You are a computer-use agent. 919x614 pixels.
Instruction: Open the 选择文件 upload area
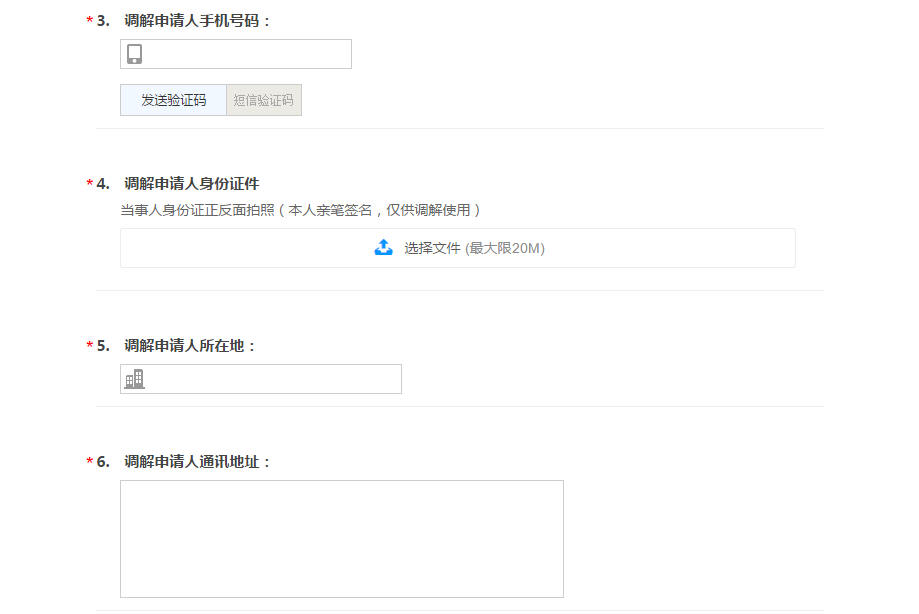coord(457,248)
